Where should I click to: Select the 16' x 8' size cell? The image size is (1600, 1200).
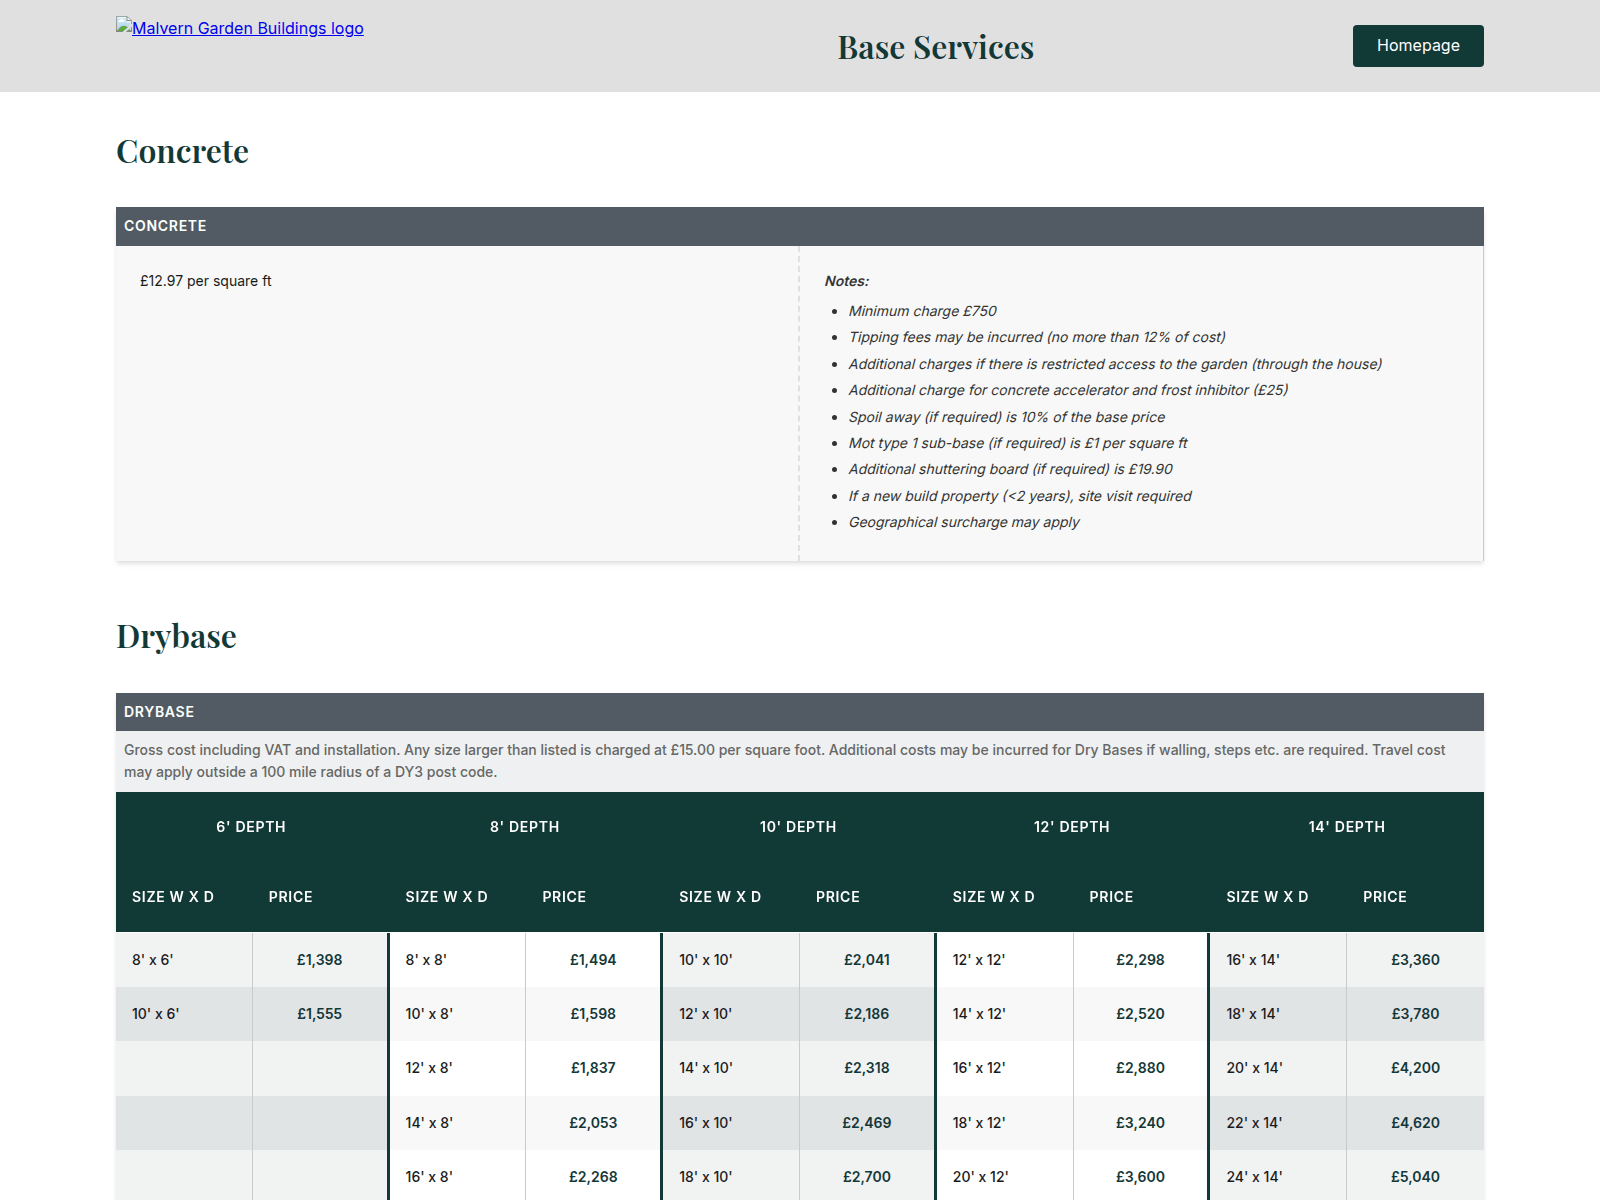[457, 1176]
